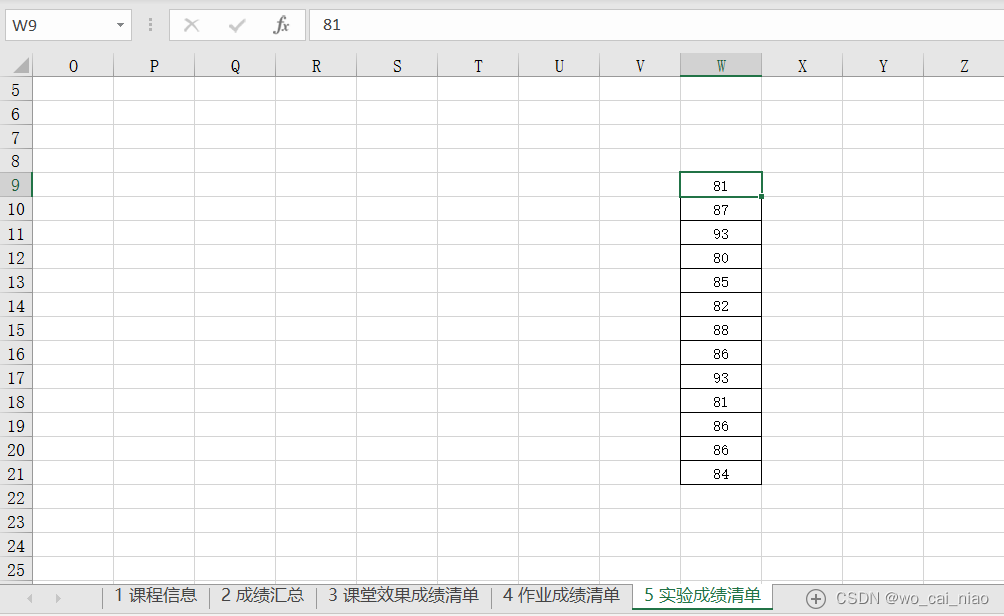Screen dimensions: 1004x616
Task: Select column header R
Action: (316, 66)
